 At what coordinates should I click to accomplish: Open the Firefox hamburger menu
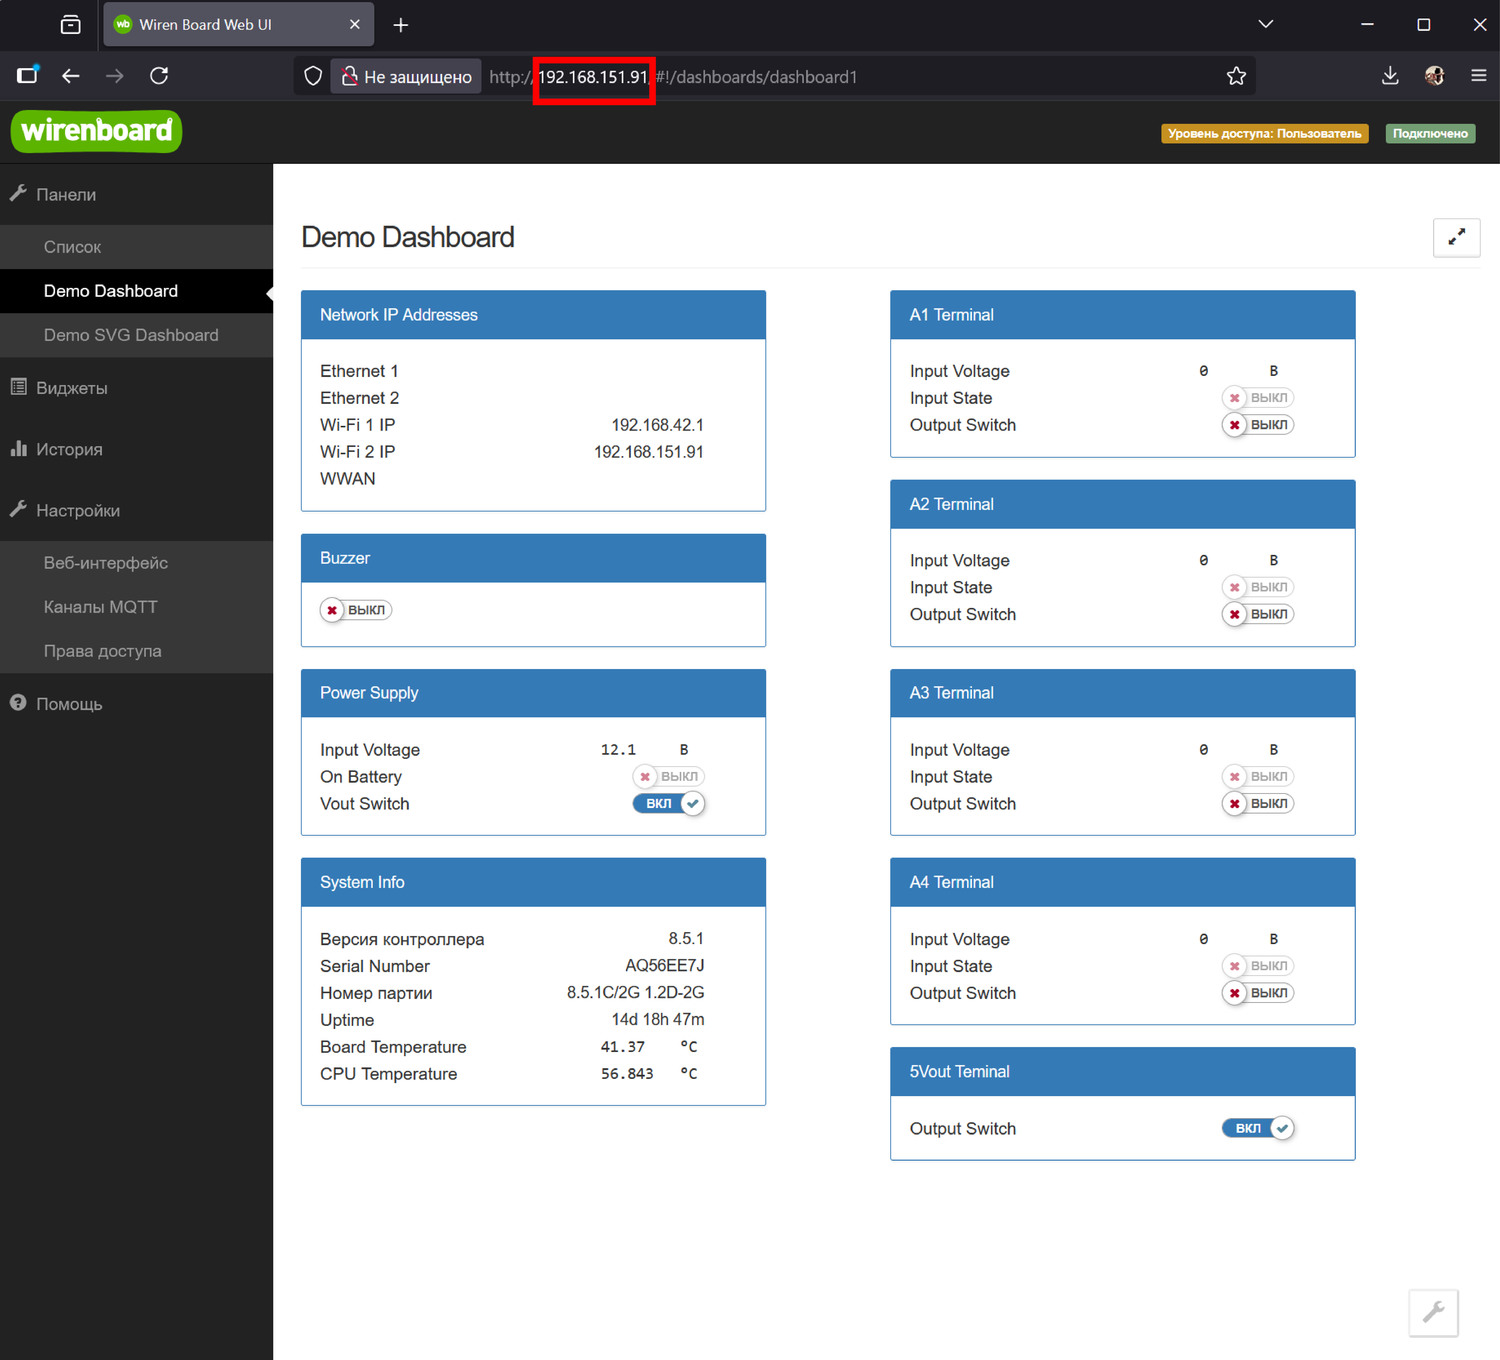pyautogui.click(x=1478, y=76)
